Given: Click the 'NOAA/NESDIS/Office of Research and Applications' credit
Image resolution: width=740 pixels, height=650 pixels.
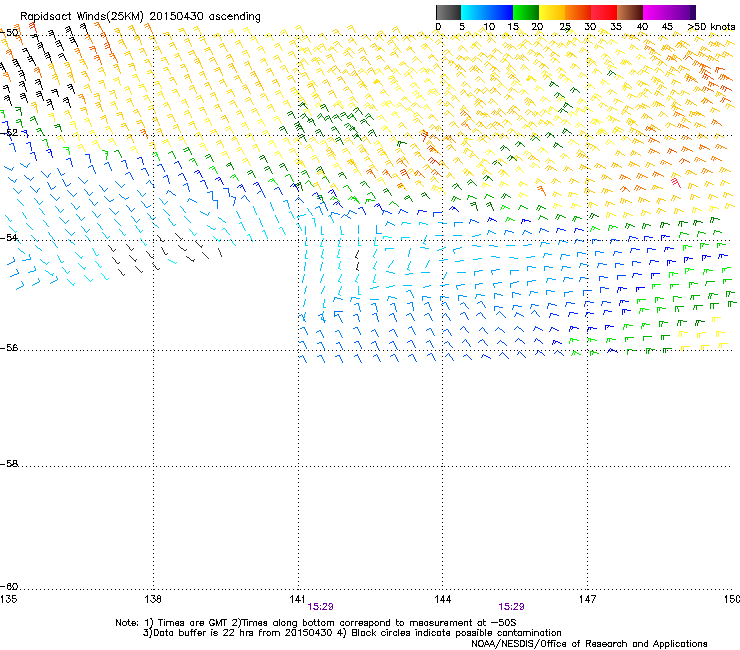Looking at the screenshot, I should coord(589,644).
